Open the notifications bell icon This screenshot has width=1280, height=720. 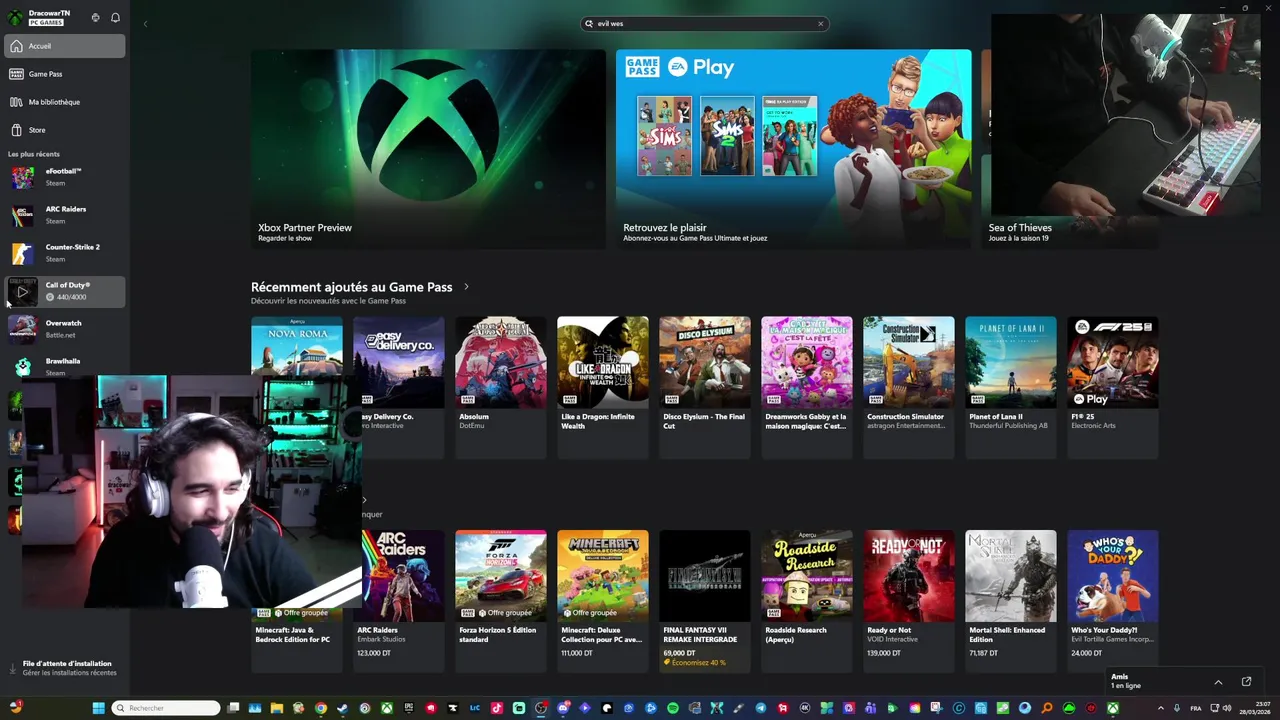(115, 18)
